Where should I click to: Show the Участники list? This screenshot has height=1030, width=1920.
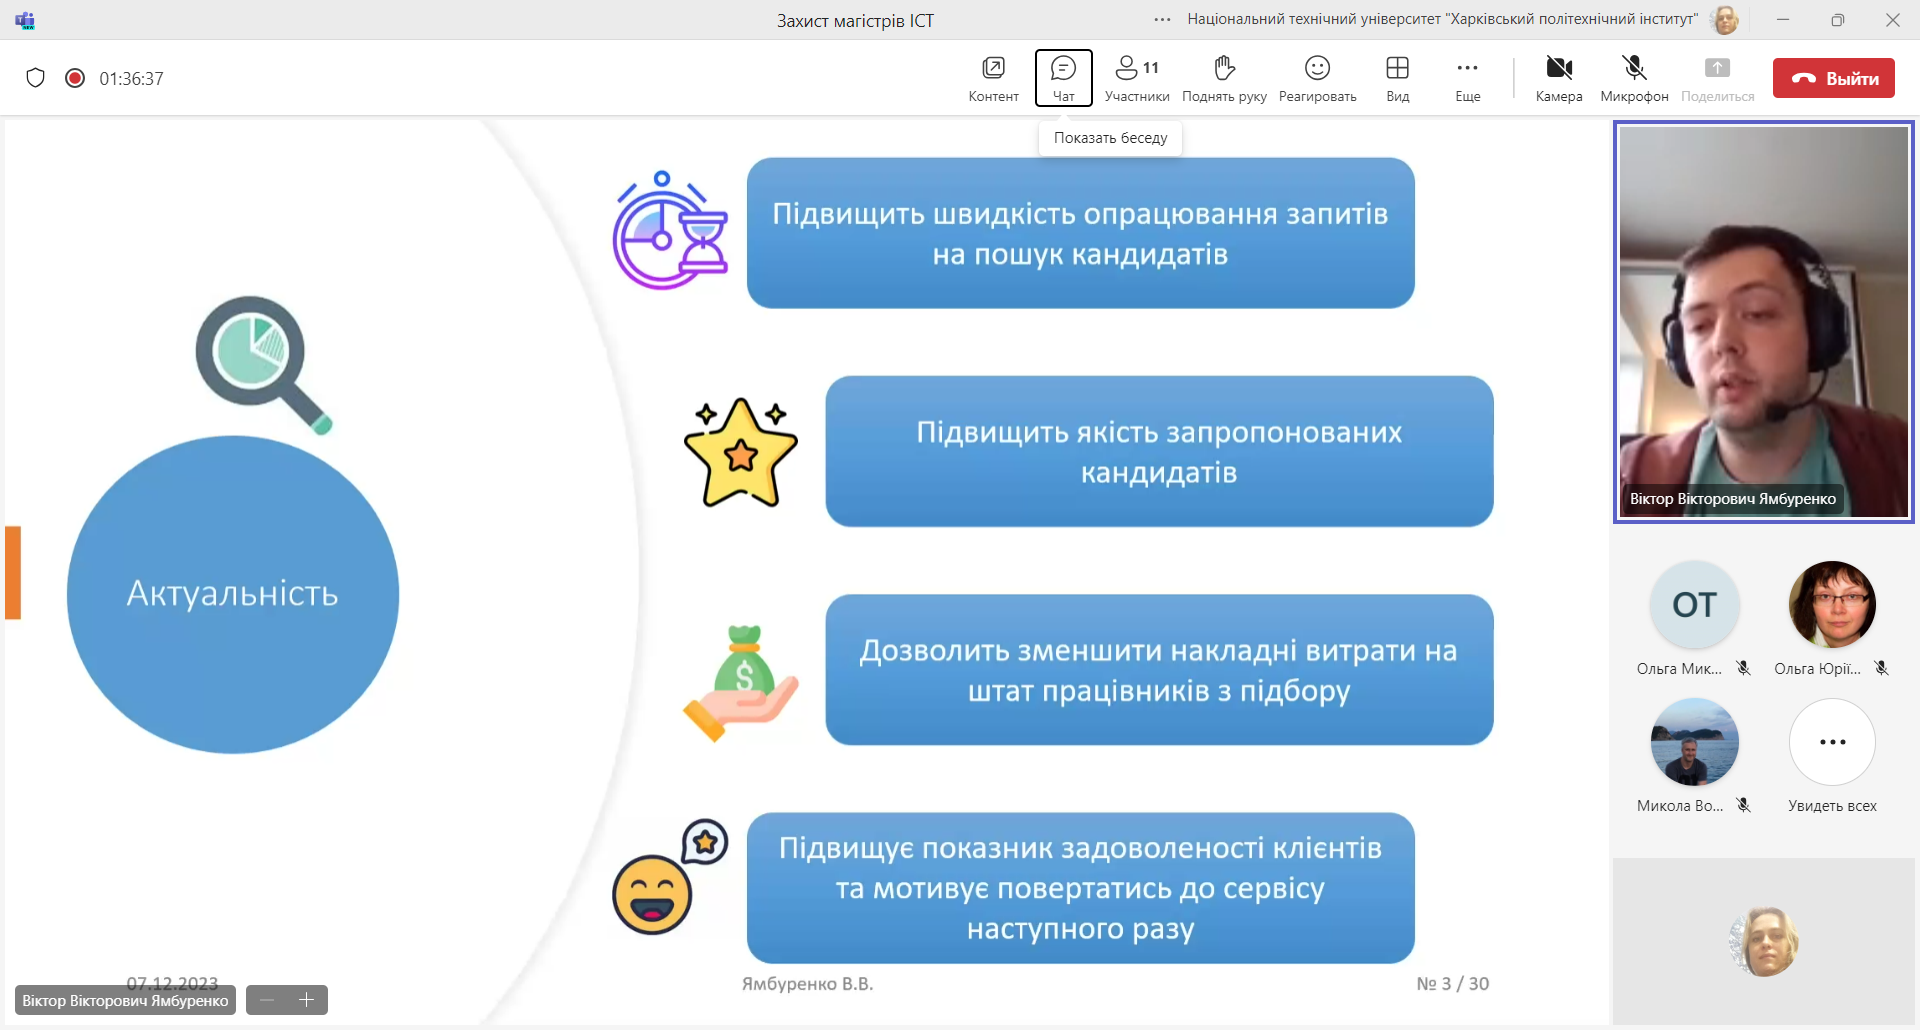[x=1137, y=78]
